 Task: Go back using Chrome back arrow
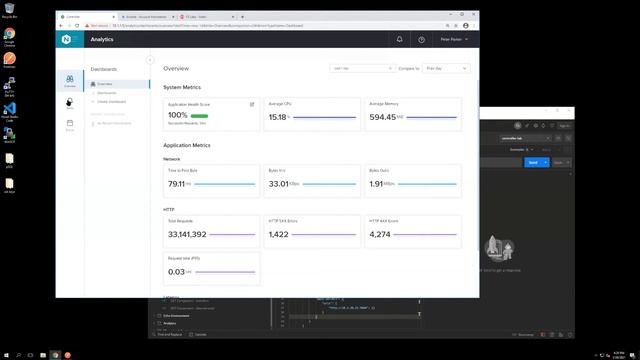[x=61, y=26]
